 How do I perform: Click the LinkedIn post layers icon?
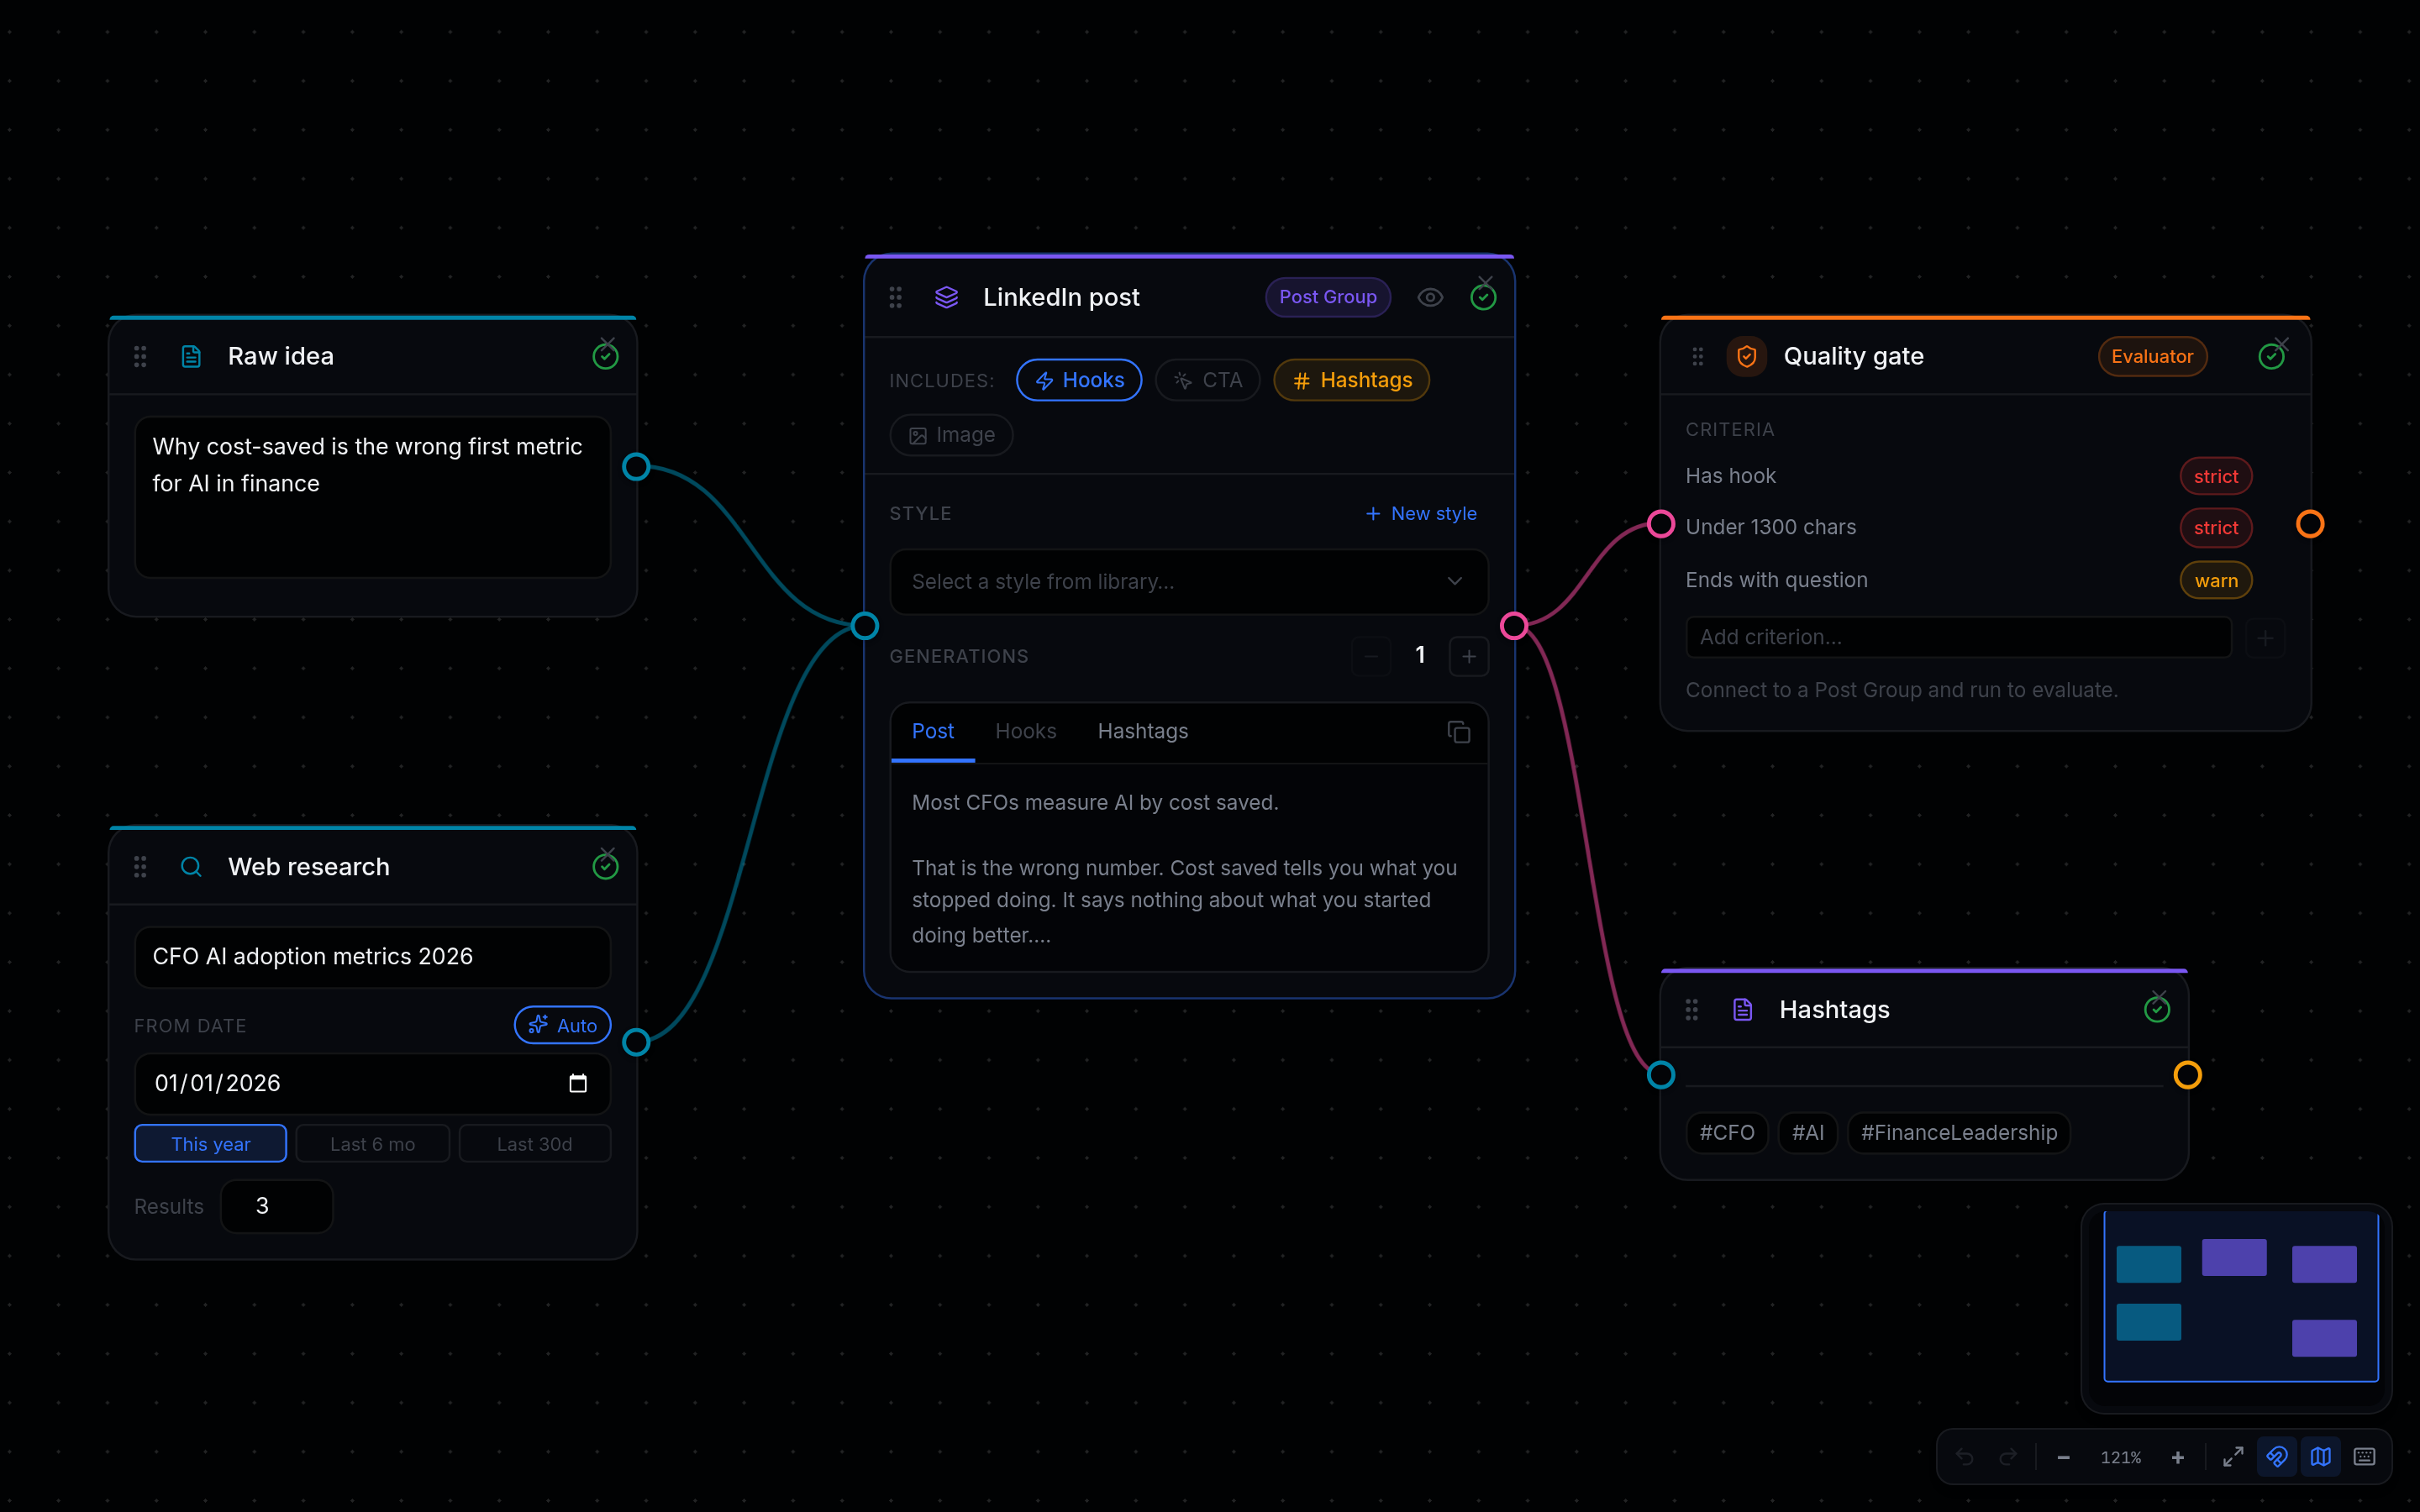[946, 297]
